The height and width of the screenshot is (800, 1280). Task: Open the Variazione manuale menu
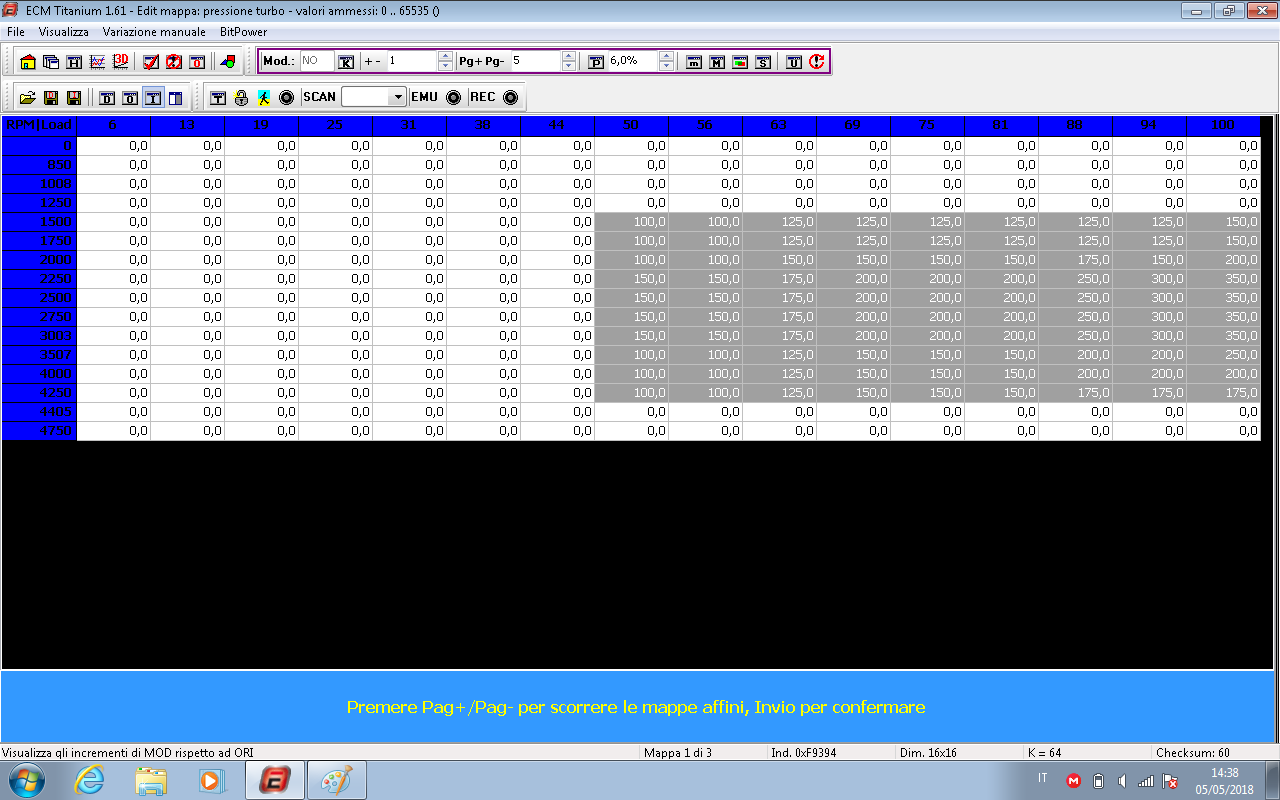tap(154, 32)
